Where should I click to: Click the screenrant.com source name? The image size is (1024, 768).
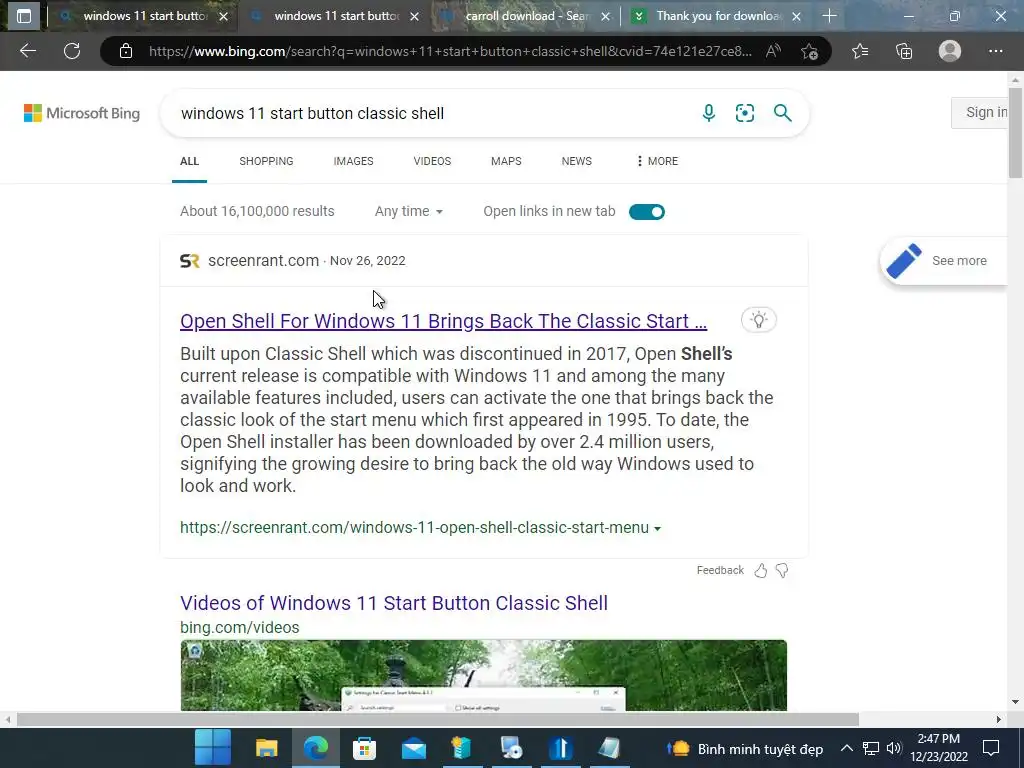(x=263, y=261)
